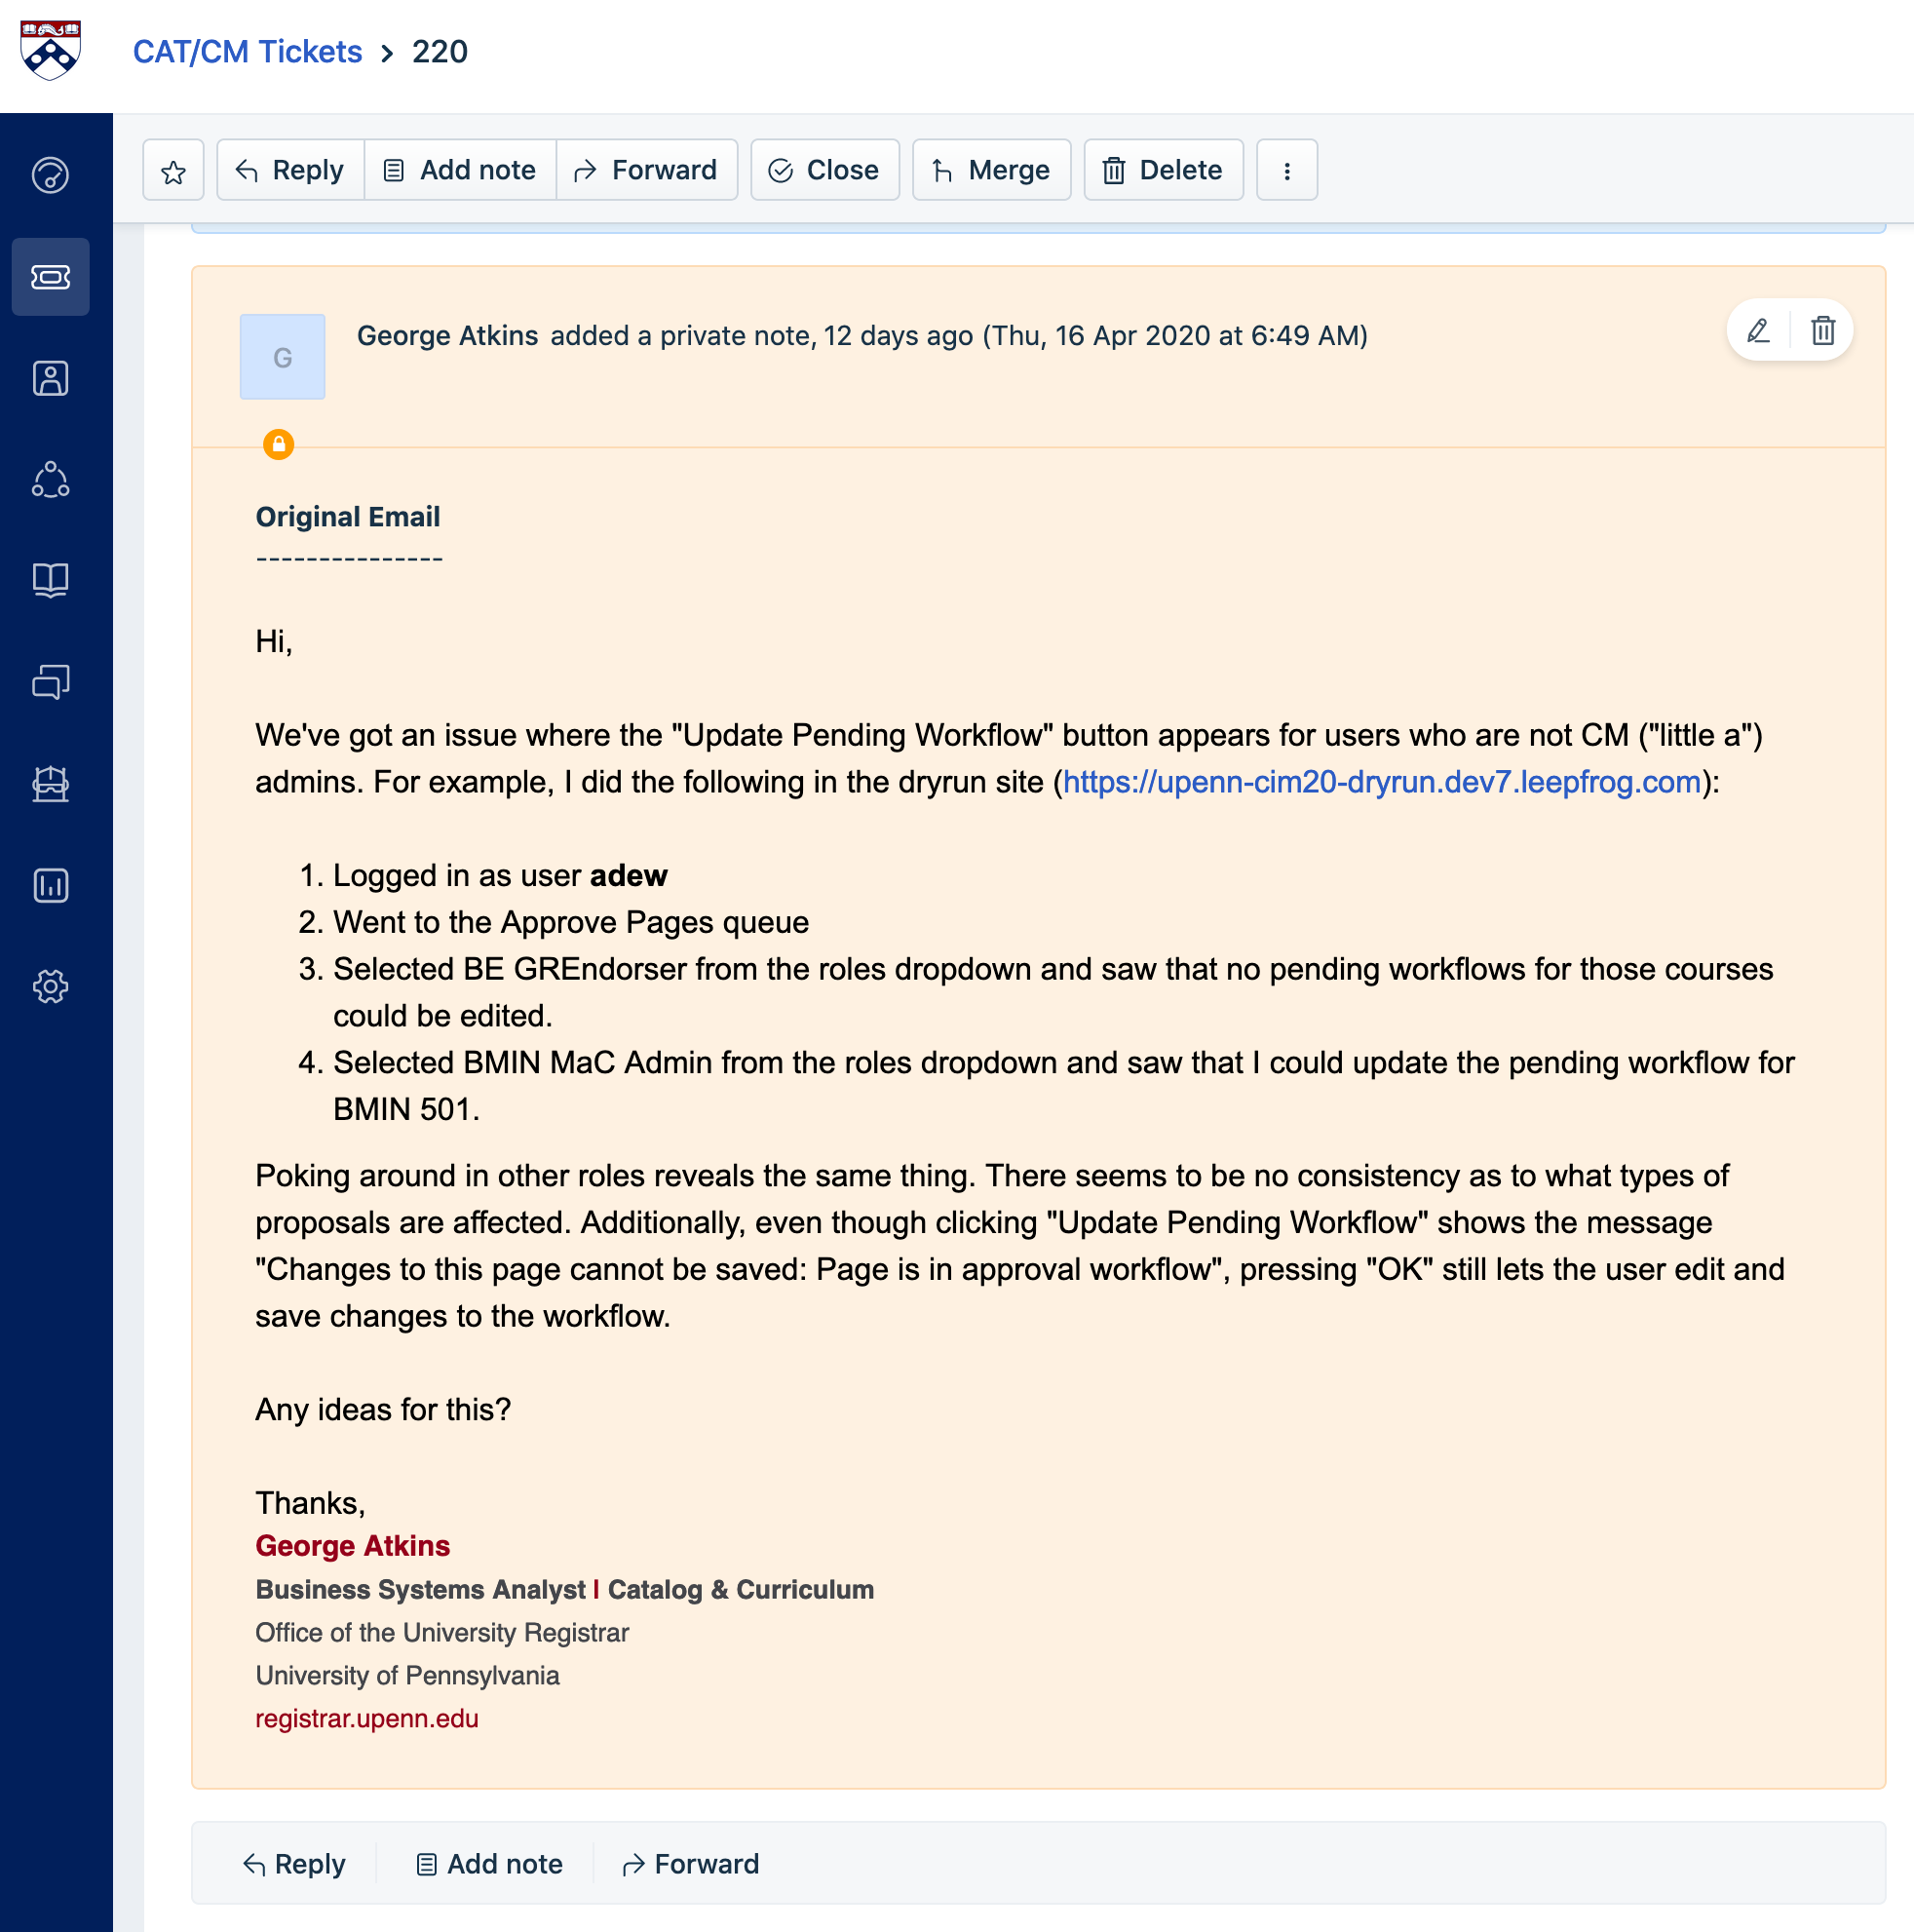
Task: Edit the private note pencil icon
Action: pyautogui.click(x=1758, y=331)
